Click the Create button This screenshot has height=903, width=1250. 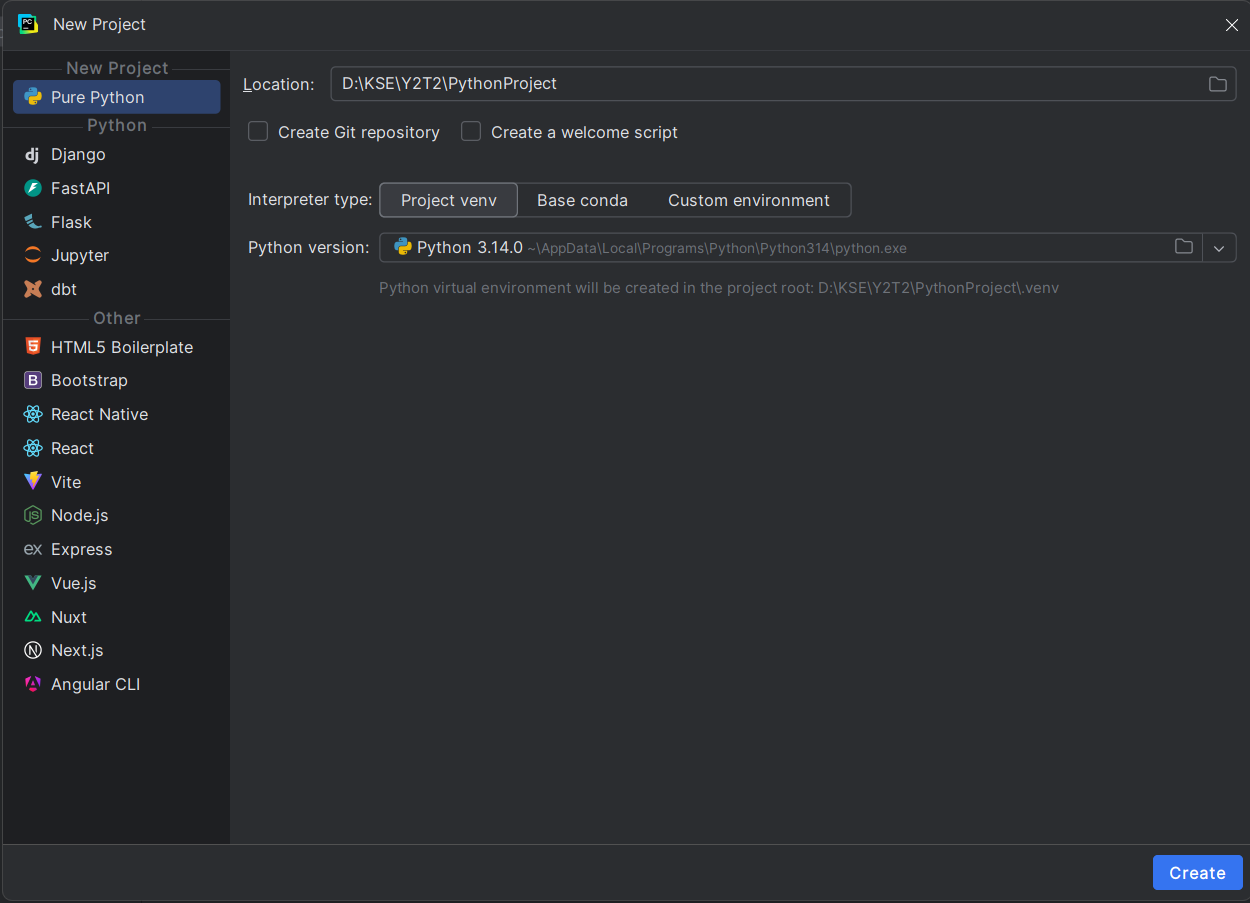click(x=1197, y=872)
